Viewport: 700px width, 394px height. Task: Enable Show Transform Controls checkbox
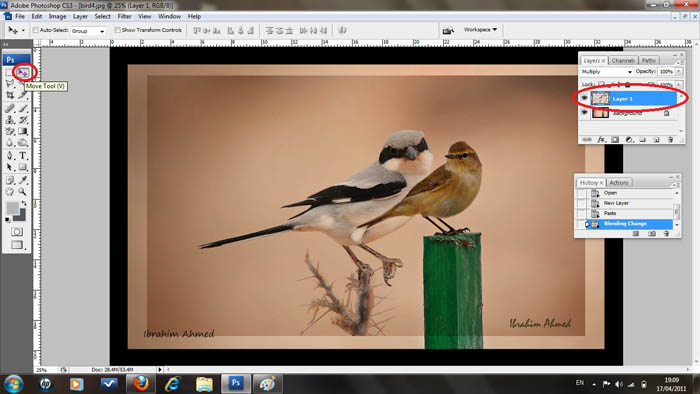pyautogui.click(x=117, y=30)
